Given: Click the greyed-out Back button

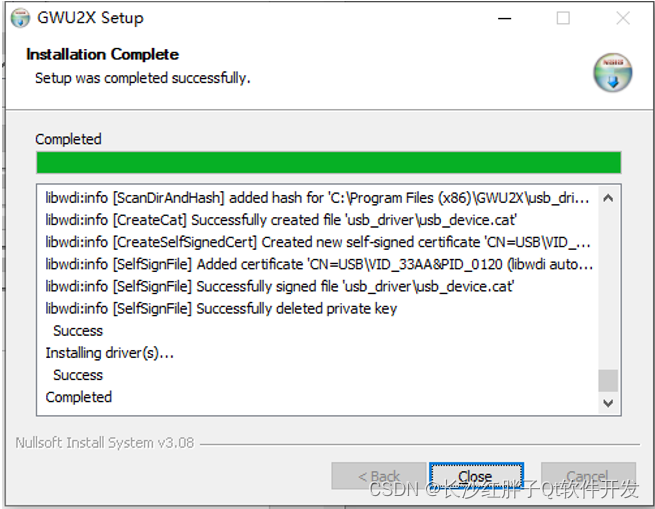Looking at the screenshot, I should click(x=378, y=476).
